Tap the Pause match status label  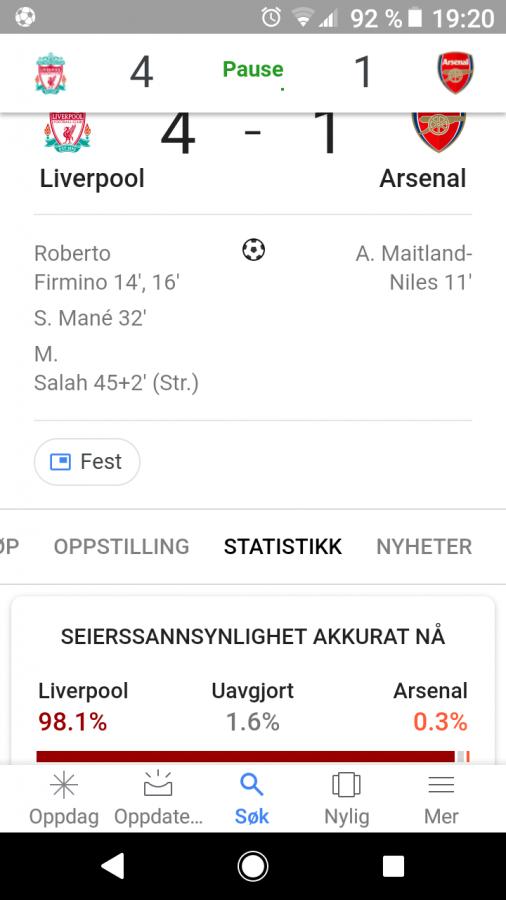pos(253,69)
